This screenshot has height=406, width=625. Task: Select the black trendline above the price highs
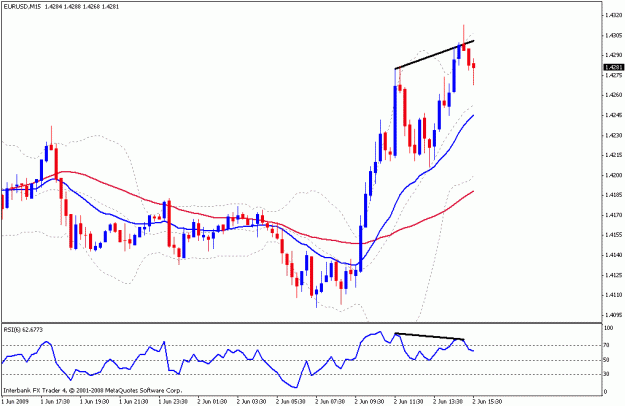434,55
